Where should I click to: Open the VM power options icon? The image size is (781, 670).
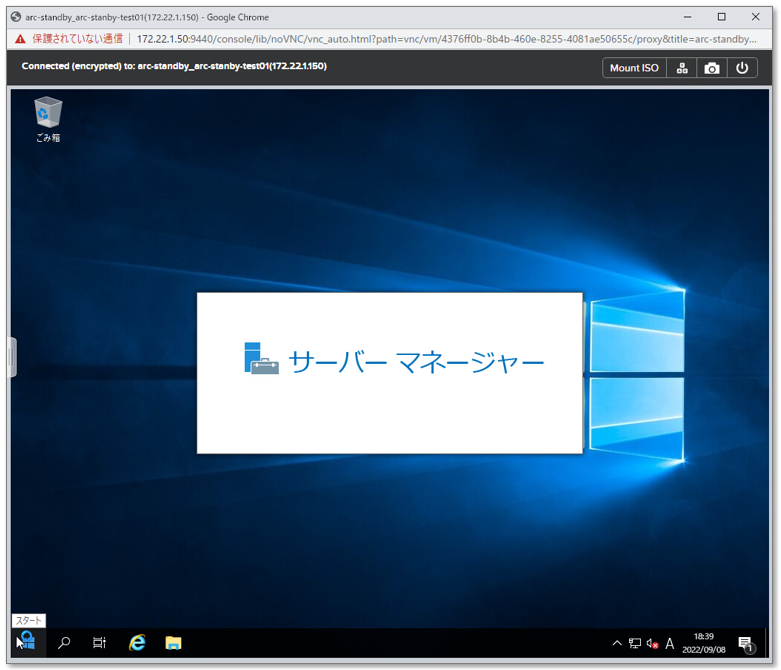742,68
